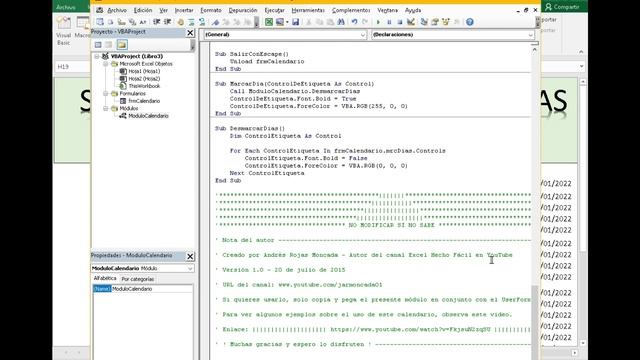
Task: Open Object Browser from the toolbar icon
Action: pyautogui.click(x=445, y=22)
